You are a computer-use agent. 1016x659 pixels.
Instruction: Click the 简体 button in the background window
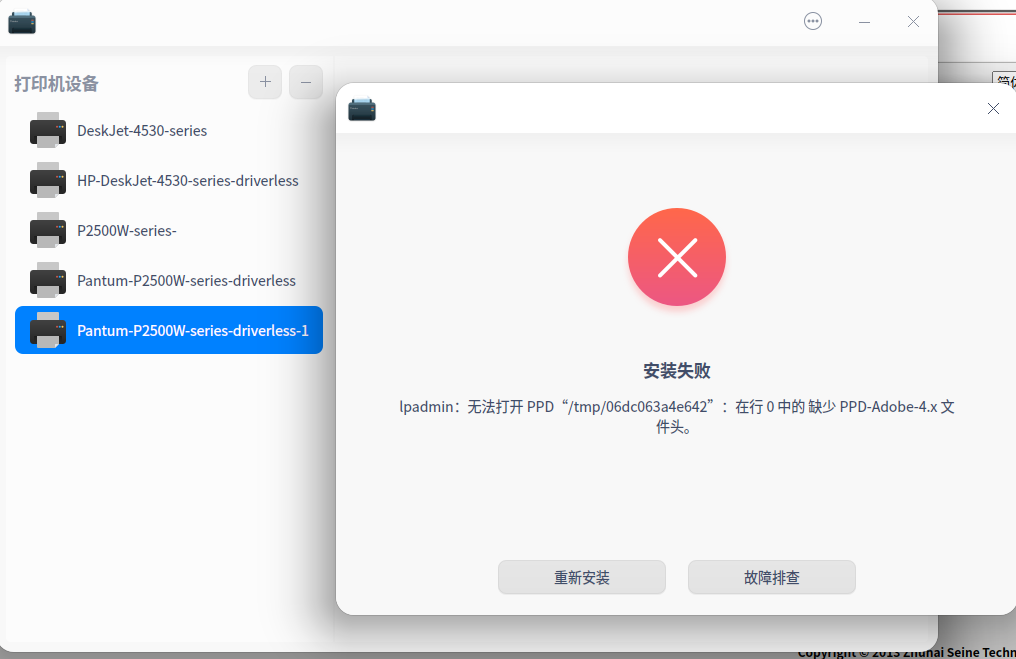click(1006, 81)
